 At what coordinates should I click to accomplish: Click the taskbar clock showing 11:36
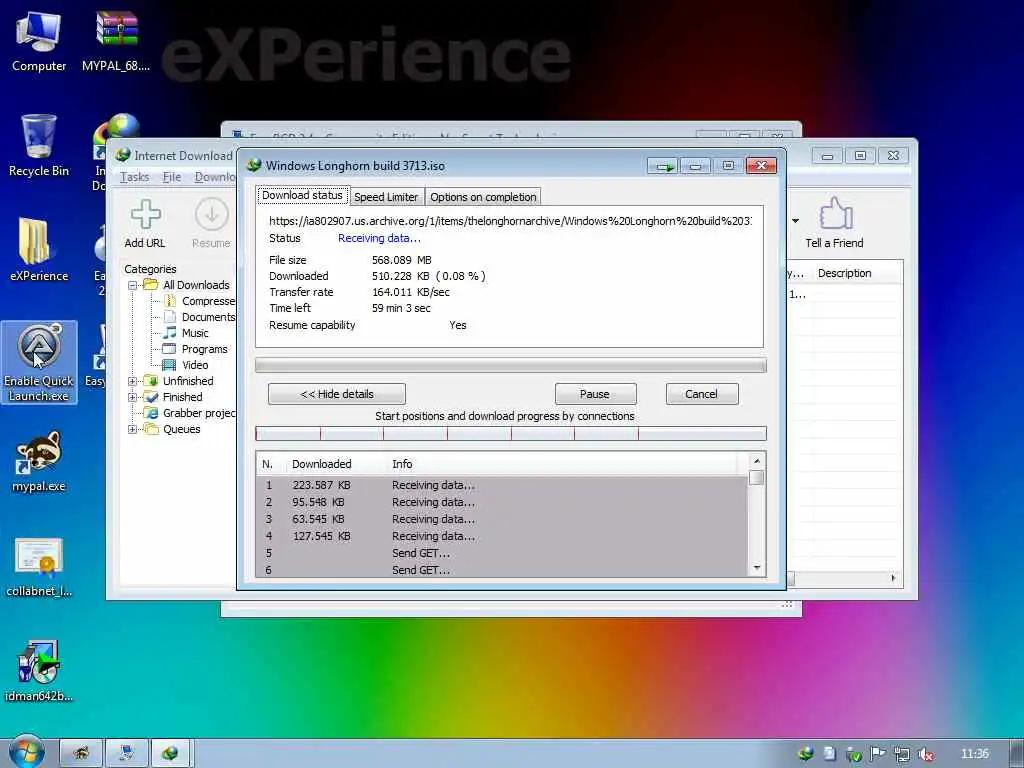(975, 754)
